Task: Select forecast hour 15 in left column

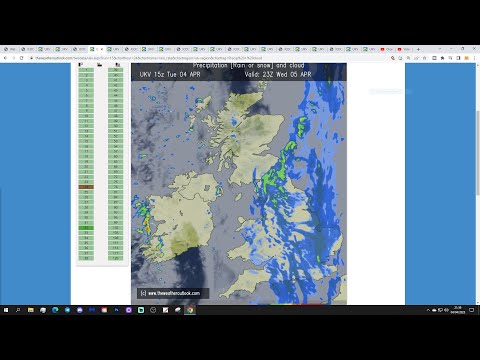Action: 86,141
